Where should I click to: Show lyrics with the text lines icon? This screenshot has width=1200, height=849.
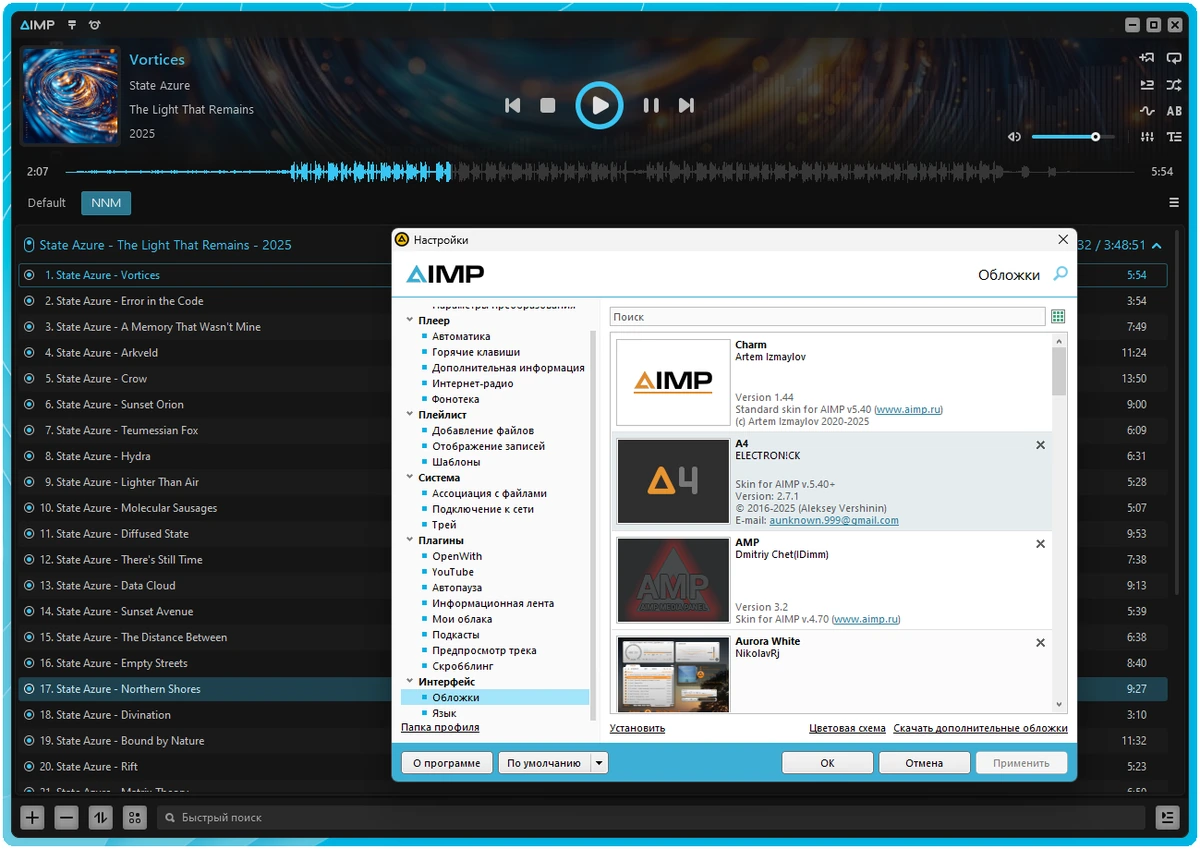click(x=1174, y=137)
